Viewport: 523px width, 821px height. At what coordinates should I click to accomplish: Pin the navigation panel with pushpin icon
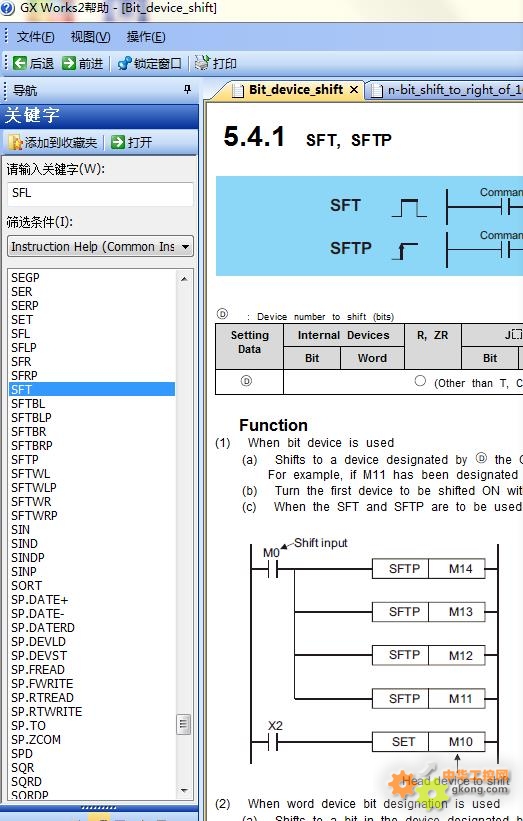[187, 90]
